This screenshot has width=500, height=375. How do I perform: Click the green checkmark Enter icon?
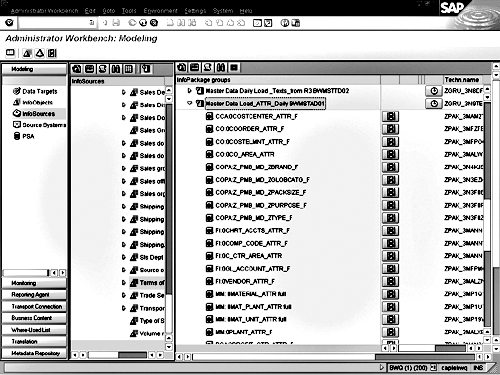point(9,23)
